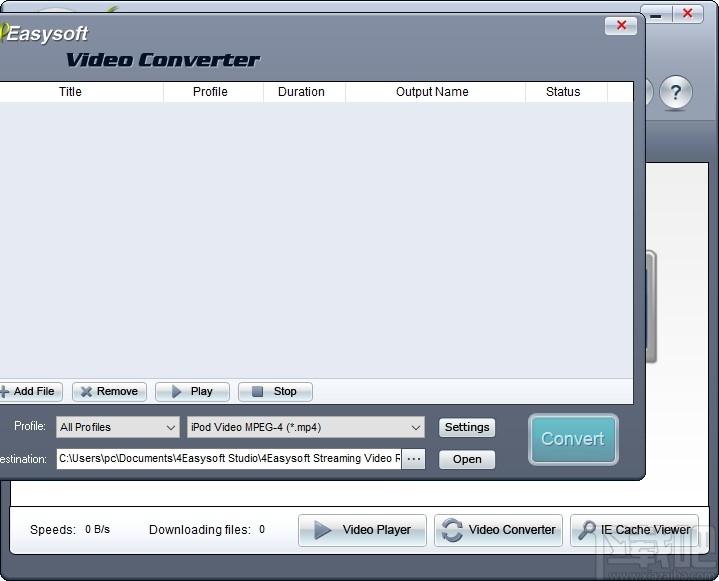Select the Status column header

[x=563, y=92]
